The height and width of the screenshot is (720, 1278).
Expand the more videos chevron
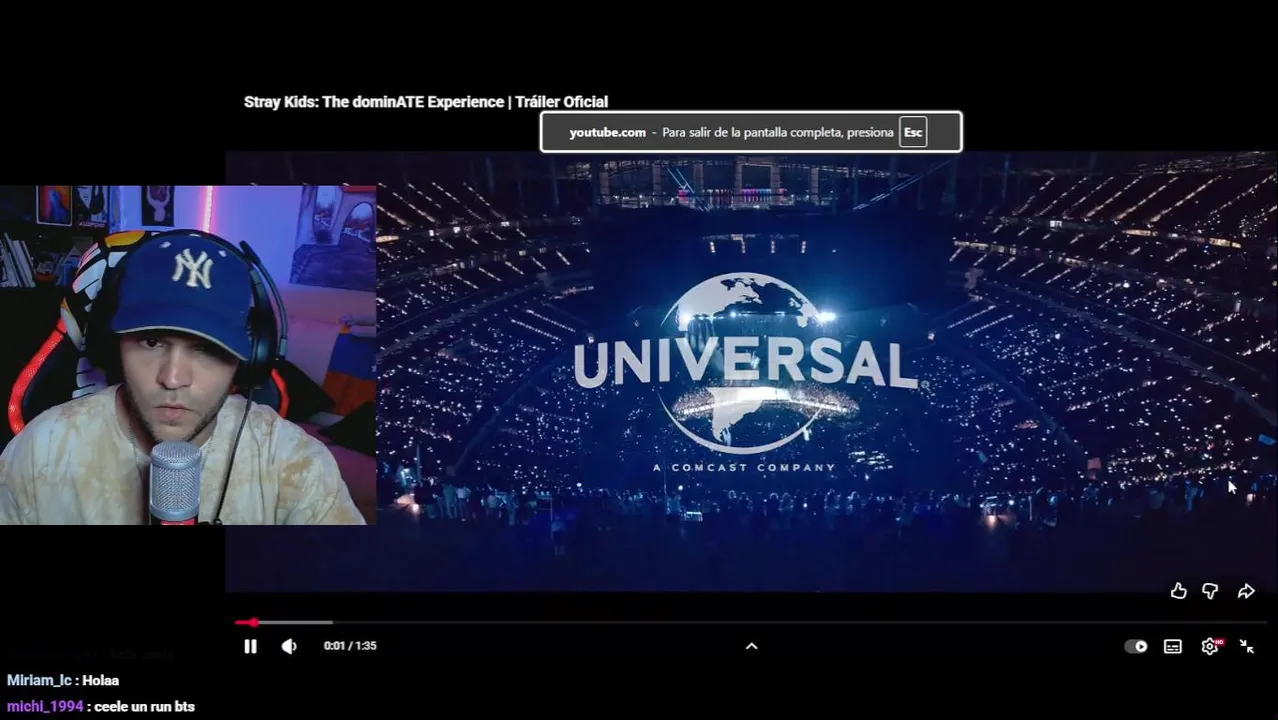pos(752,646)
